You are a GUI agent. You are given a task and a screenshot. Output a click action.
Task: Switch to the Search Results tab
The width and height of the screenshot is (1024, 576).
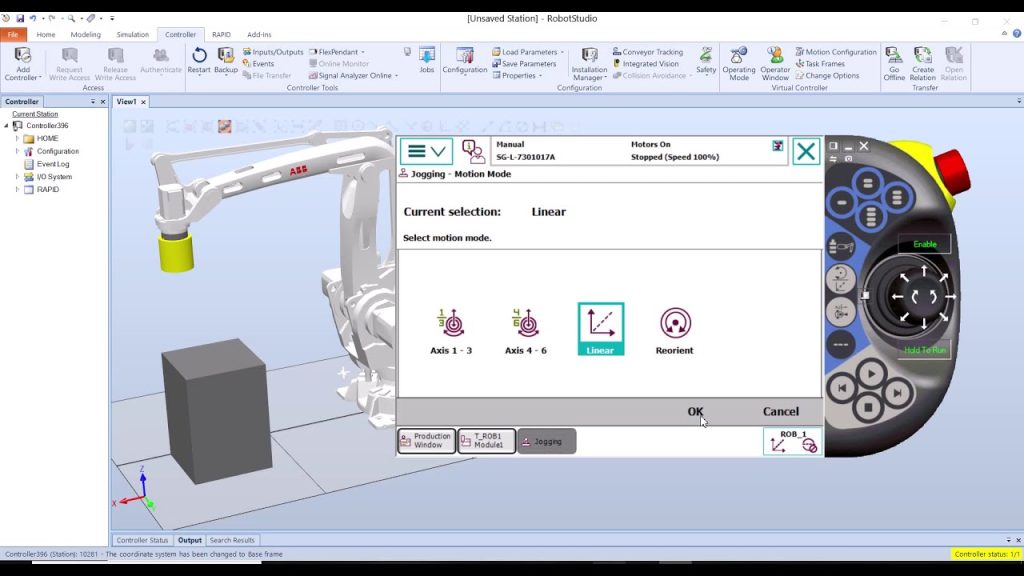coord(232,540)
